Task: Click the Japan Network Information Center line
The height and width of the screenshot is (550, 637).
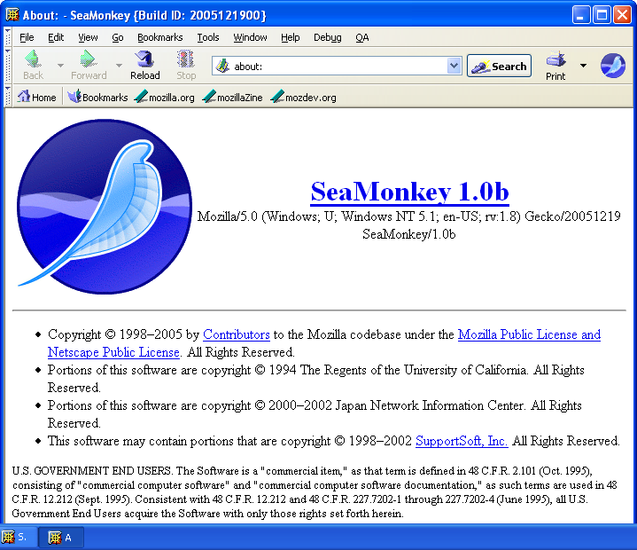Action: (314, 414)
